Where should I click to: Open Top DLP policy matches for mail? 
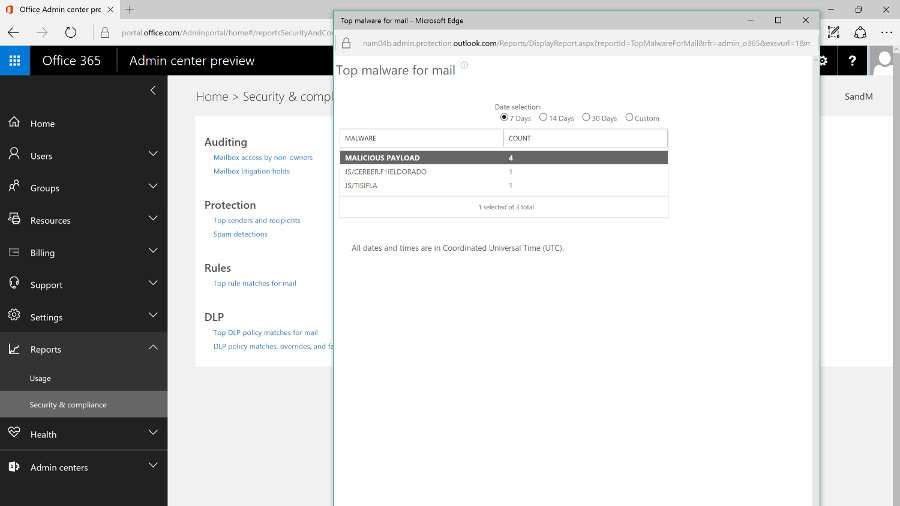[x=265, y=333]
